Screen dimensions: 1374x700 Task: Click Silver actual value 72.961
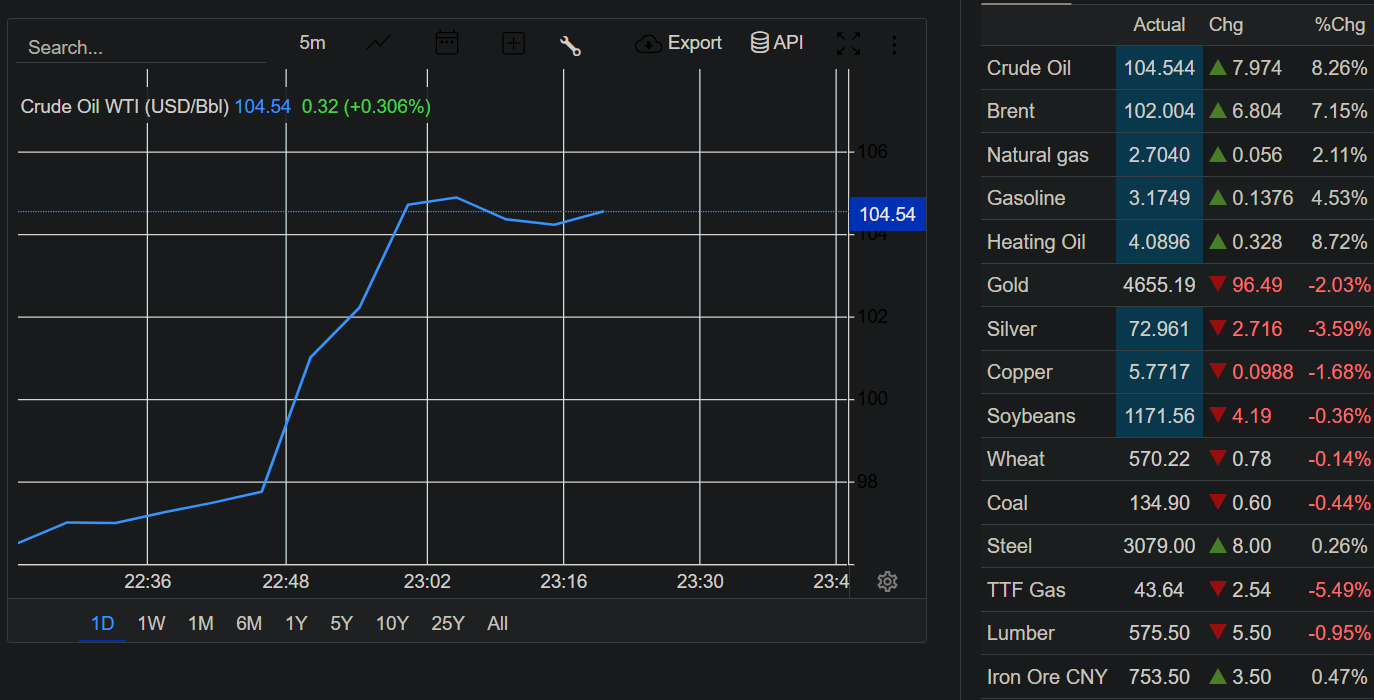[1159, 329]
